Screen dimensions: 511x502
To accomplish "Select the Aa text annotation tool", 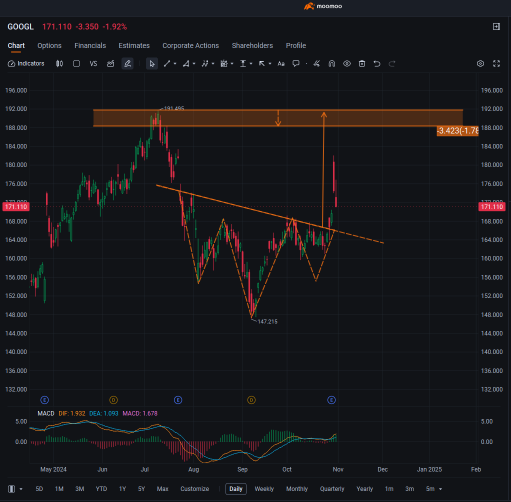I will coord(281,64).
